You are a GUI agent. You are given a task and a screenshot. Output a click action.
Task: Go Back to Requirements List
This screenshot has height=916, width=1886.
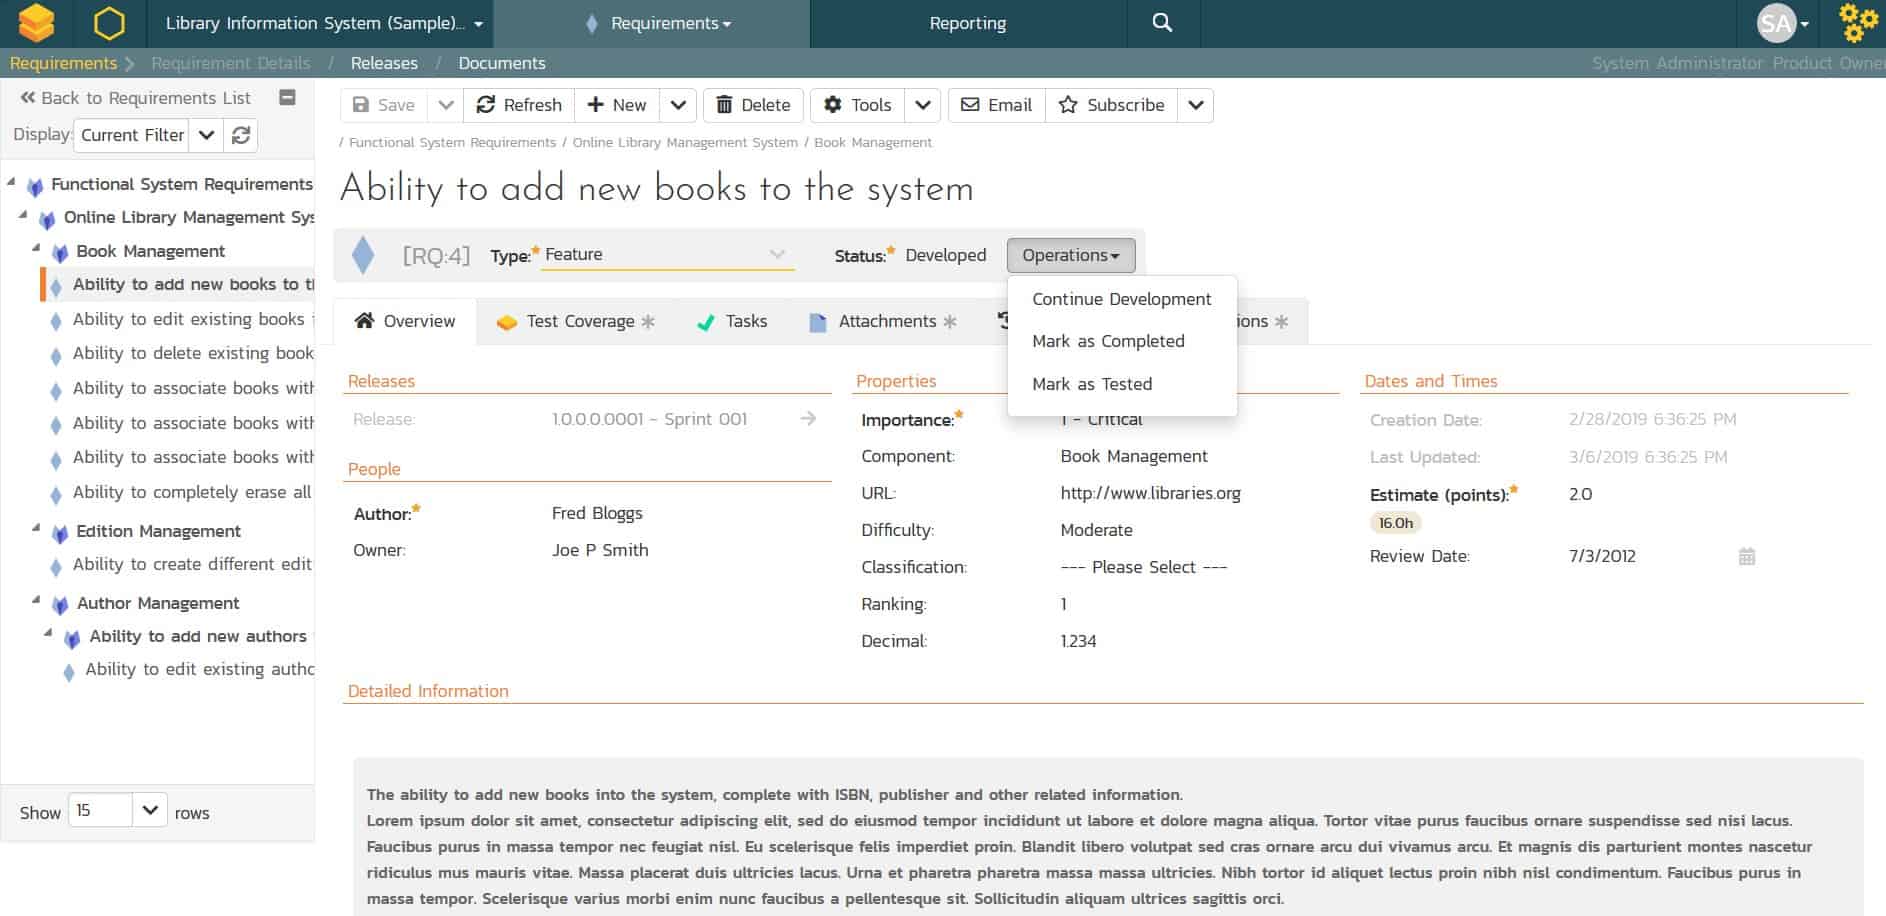pyautogui.click(x=135, y=98)
